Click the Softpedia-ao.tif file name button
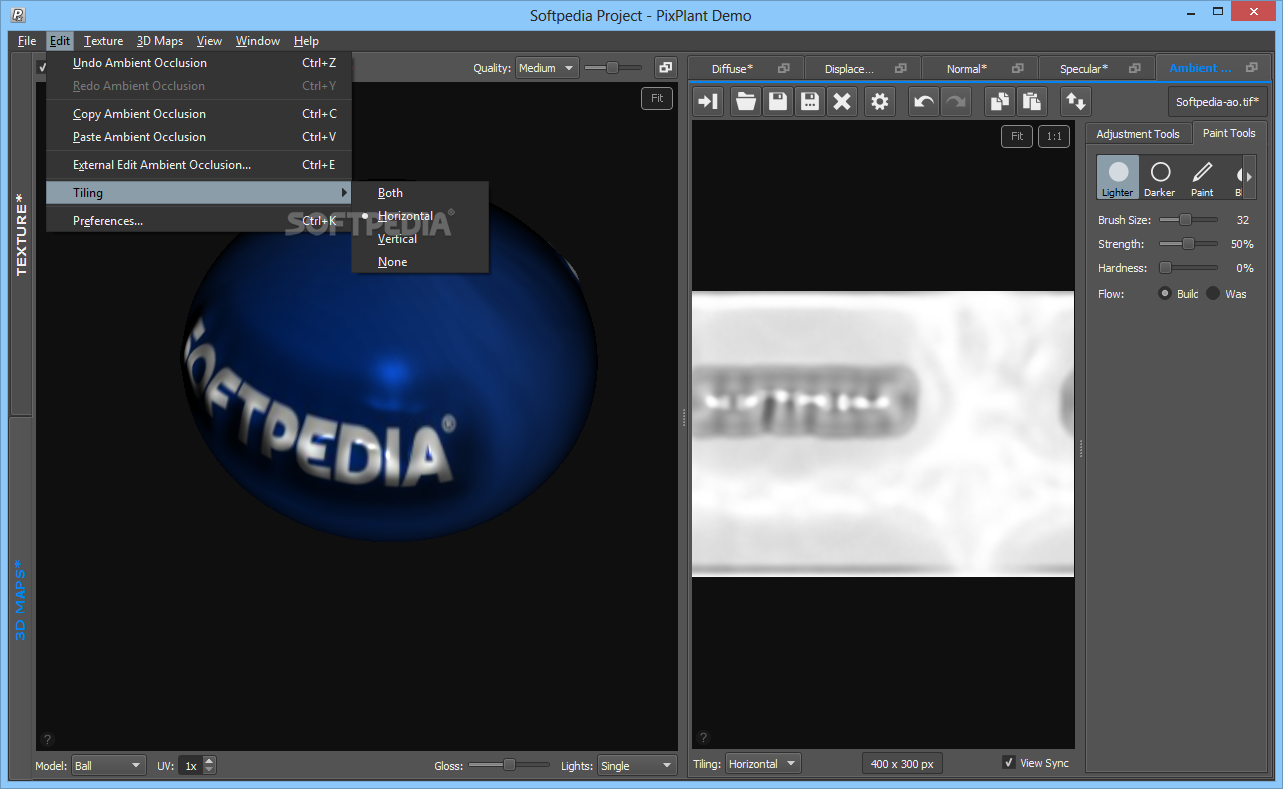The width and height of the screenshot is (1283, 789). point(1217,102)
